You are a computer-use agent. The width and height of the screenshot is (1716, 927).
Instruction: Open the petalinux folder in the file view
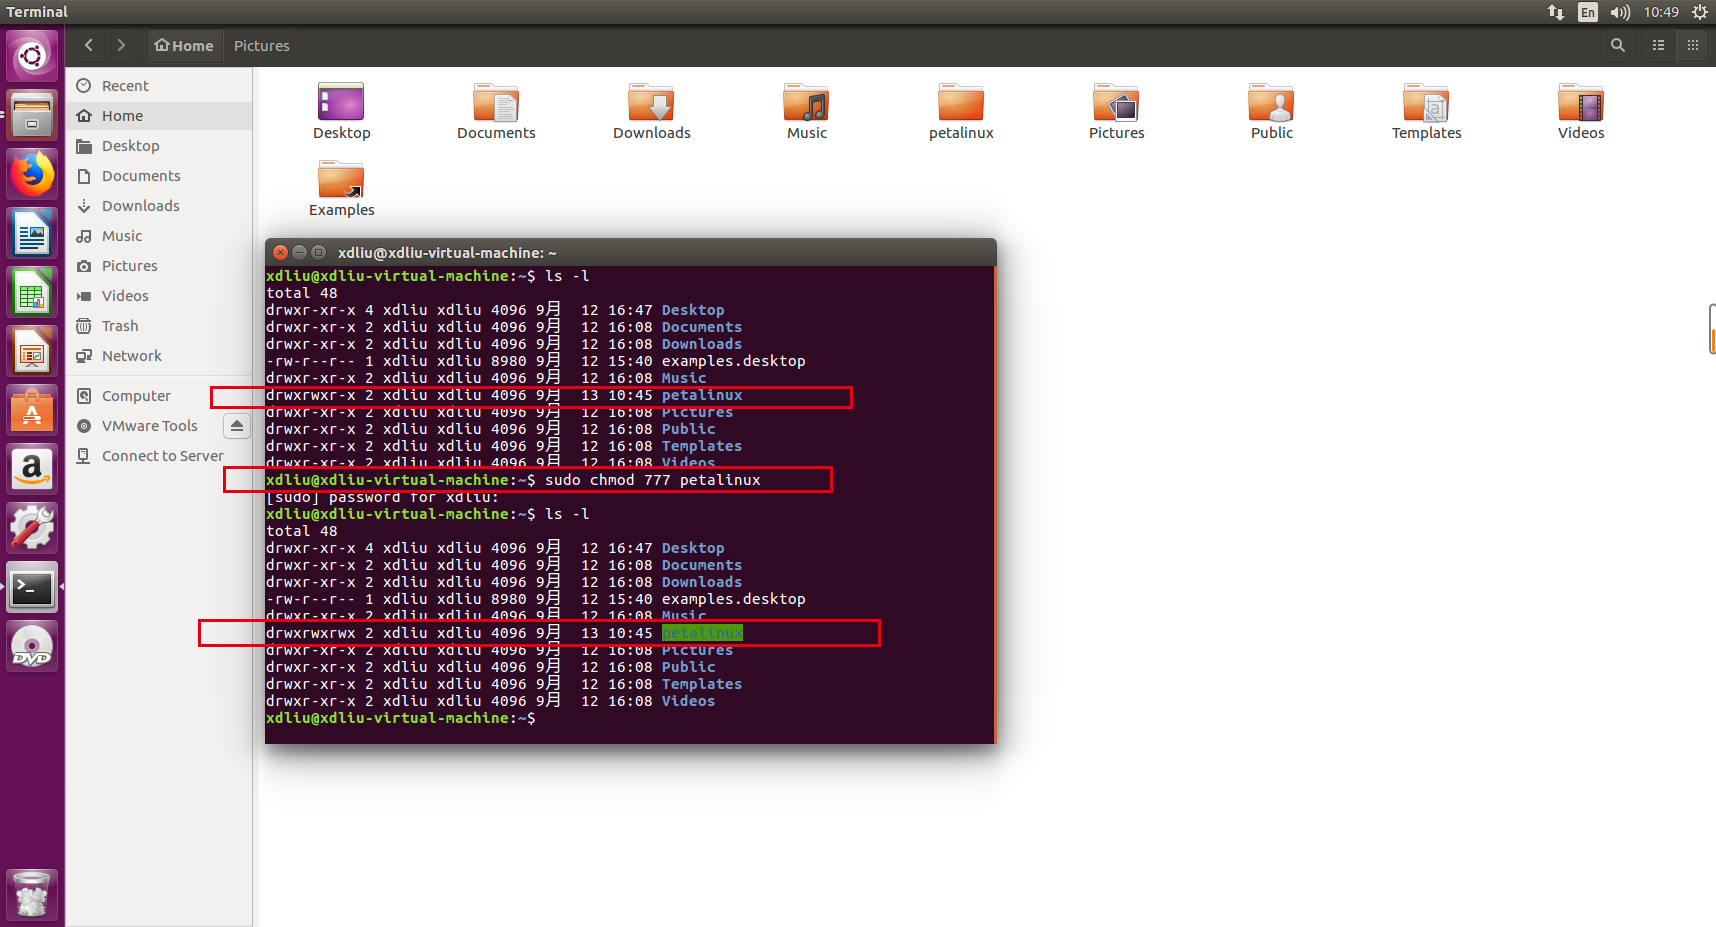(960, 110)
